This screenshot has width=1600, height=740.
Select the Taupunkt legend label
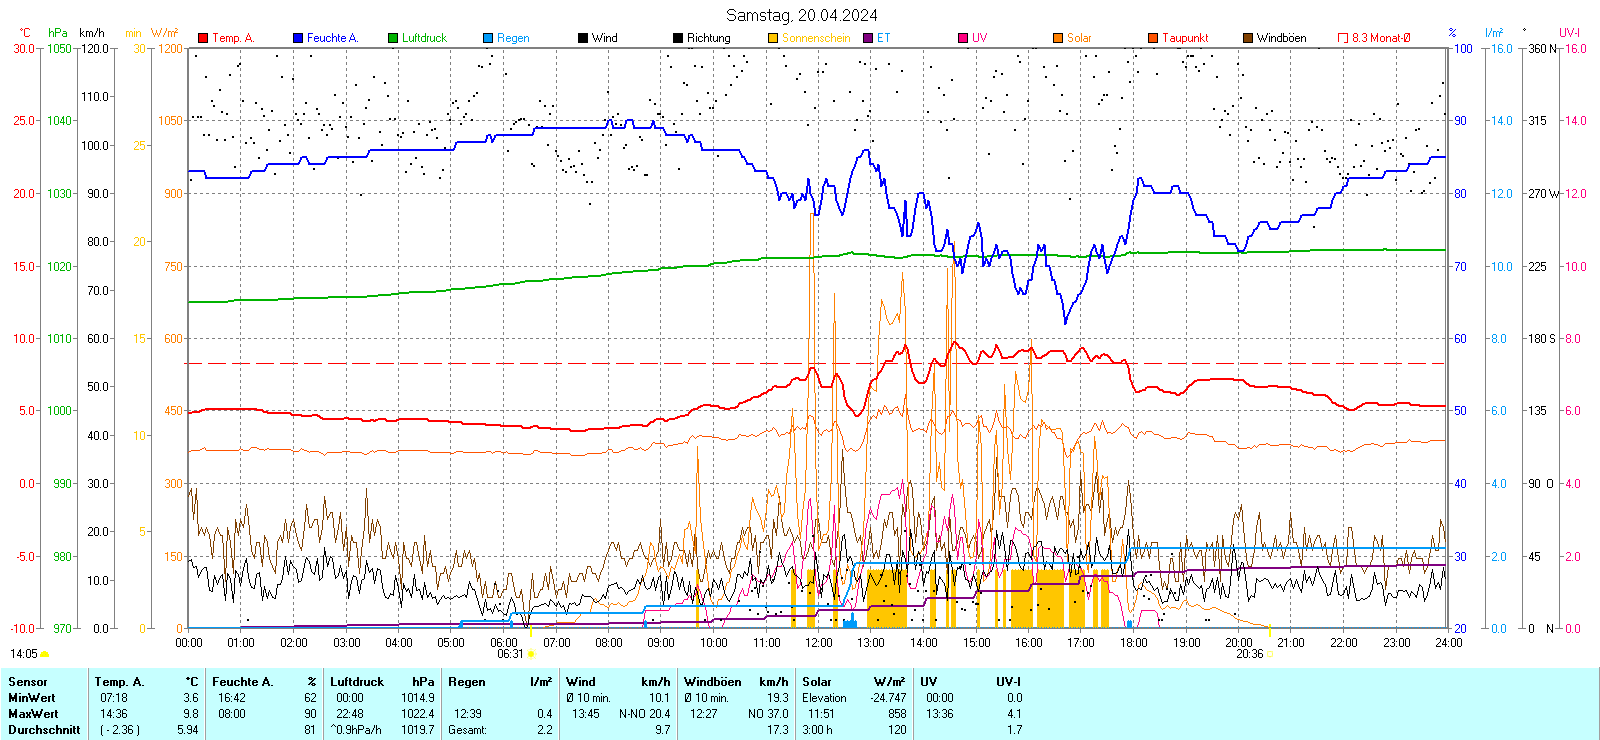coord(1185,38)
